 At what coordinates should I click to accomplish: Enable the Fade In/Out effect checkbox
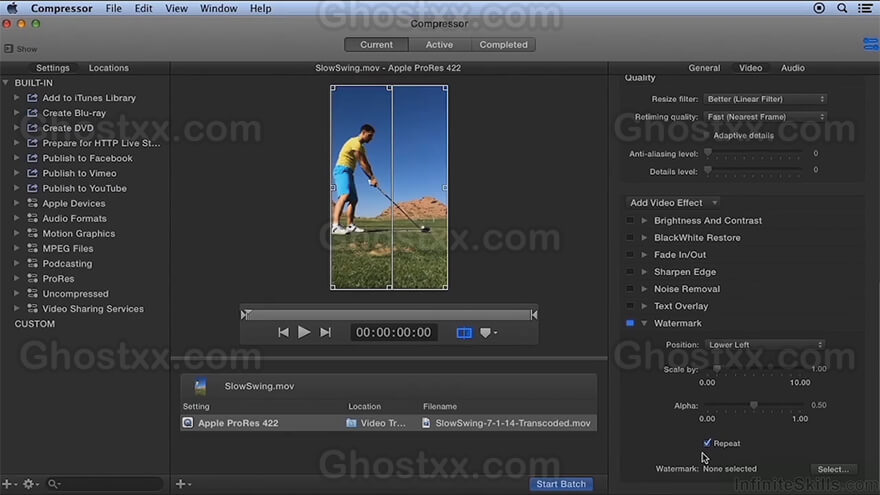pyautogui.click(x=630, y=255)
